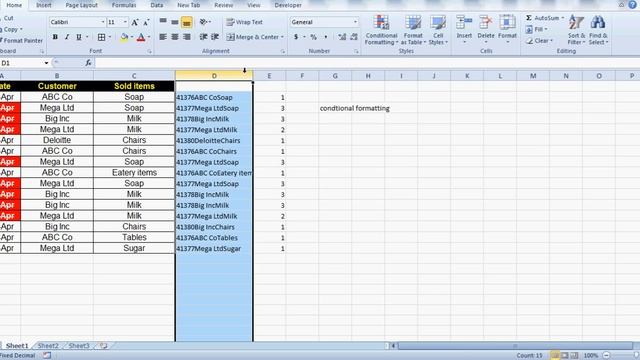Toggle align text right

187,37
